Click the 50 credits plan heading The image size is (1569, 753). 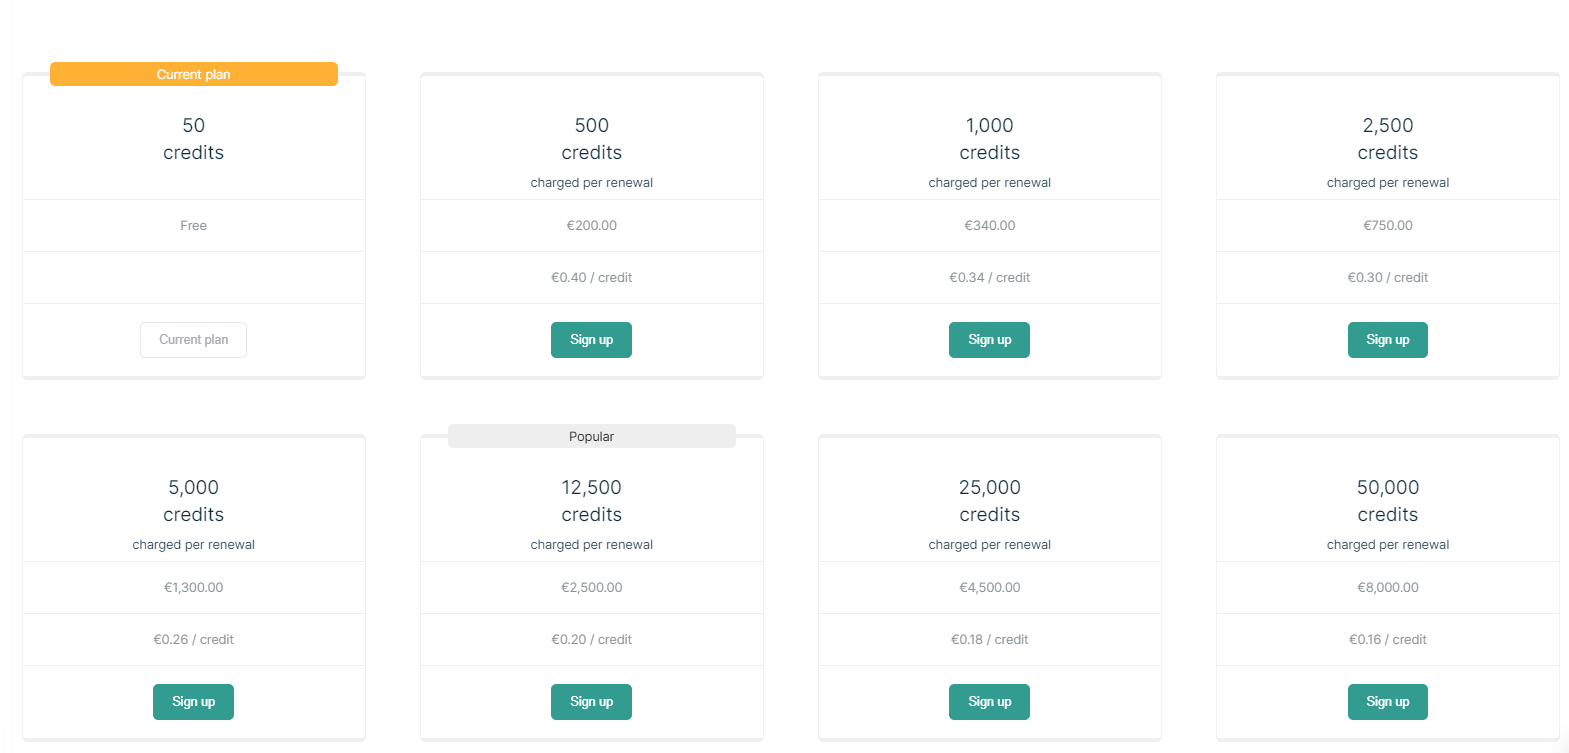pyautogui.click(x=194, y=139)
